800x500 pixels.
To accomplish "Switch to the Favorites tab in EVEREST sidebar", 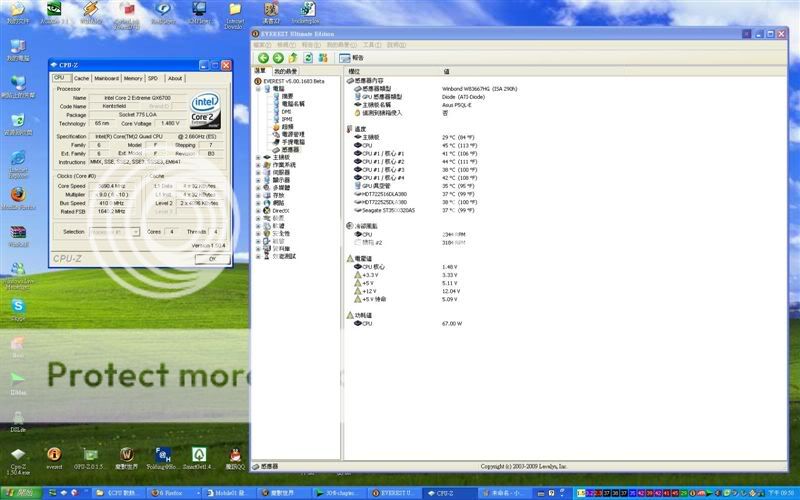I will coord(287,71).
